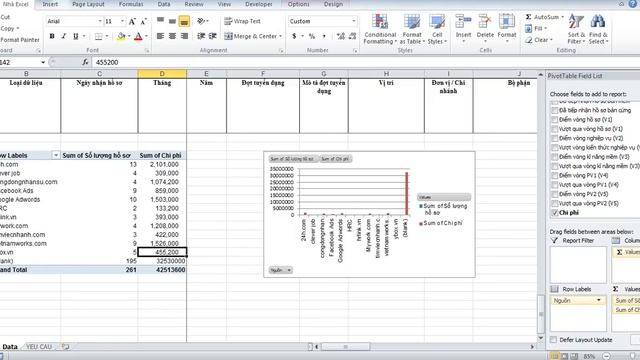Viewport: 640px width, 360px height.
Task: Open the Name Box dropdown arrow
Action: [x=43, y=62]
